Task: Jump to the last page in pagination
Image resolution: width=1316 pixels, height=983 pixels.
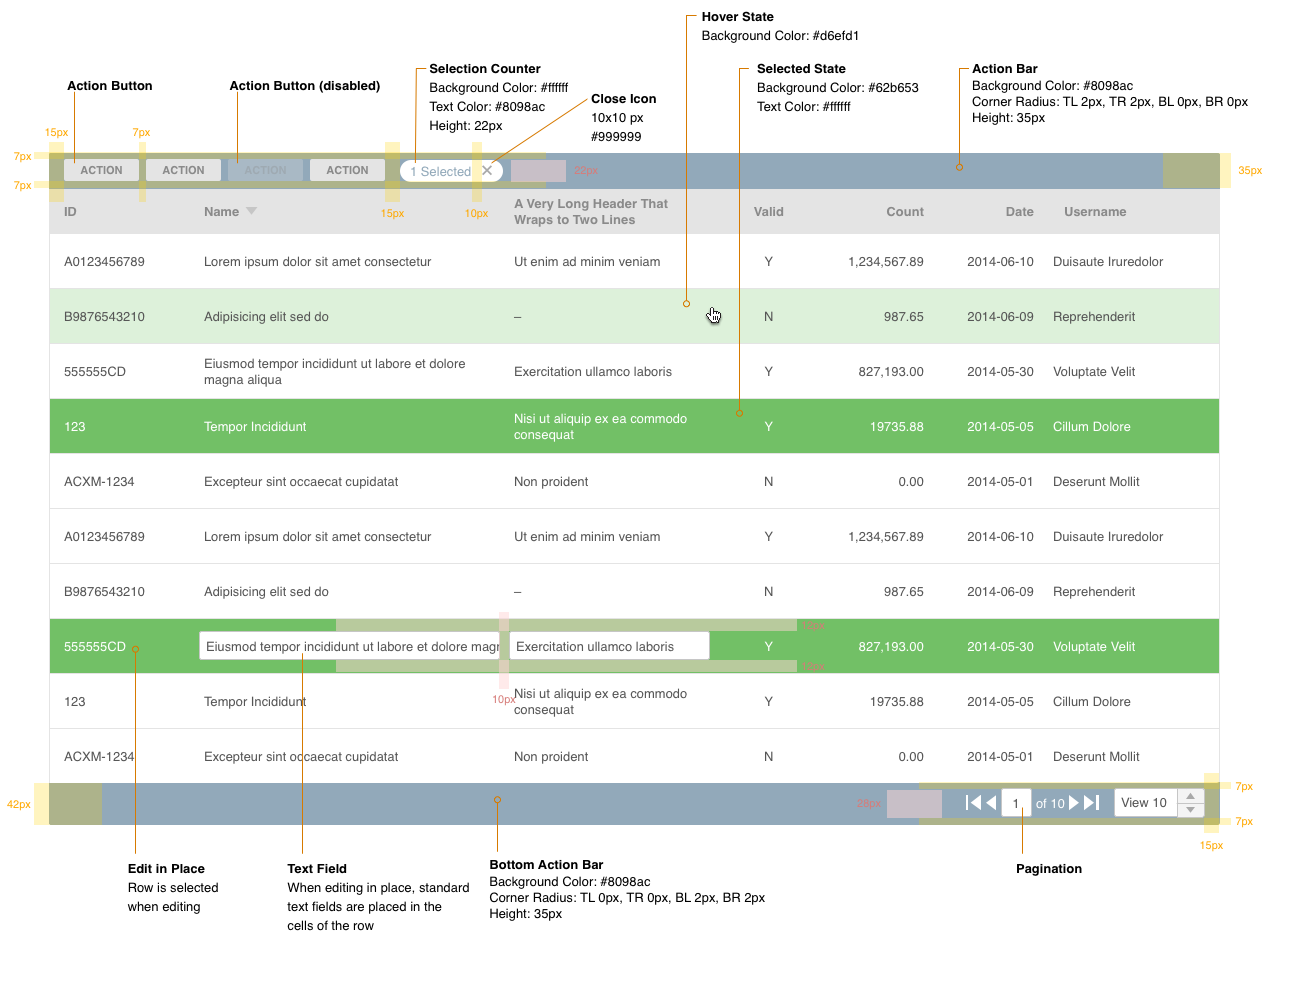Action: [1092, 803]
